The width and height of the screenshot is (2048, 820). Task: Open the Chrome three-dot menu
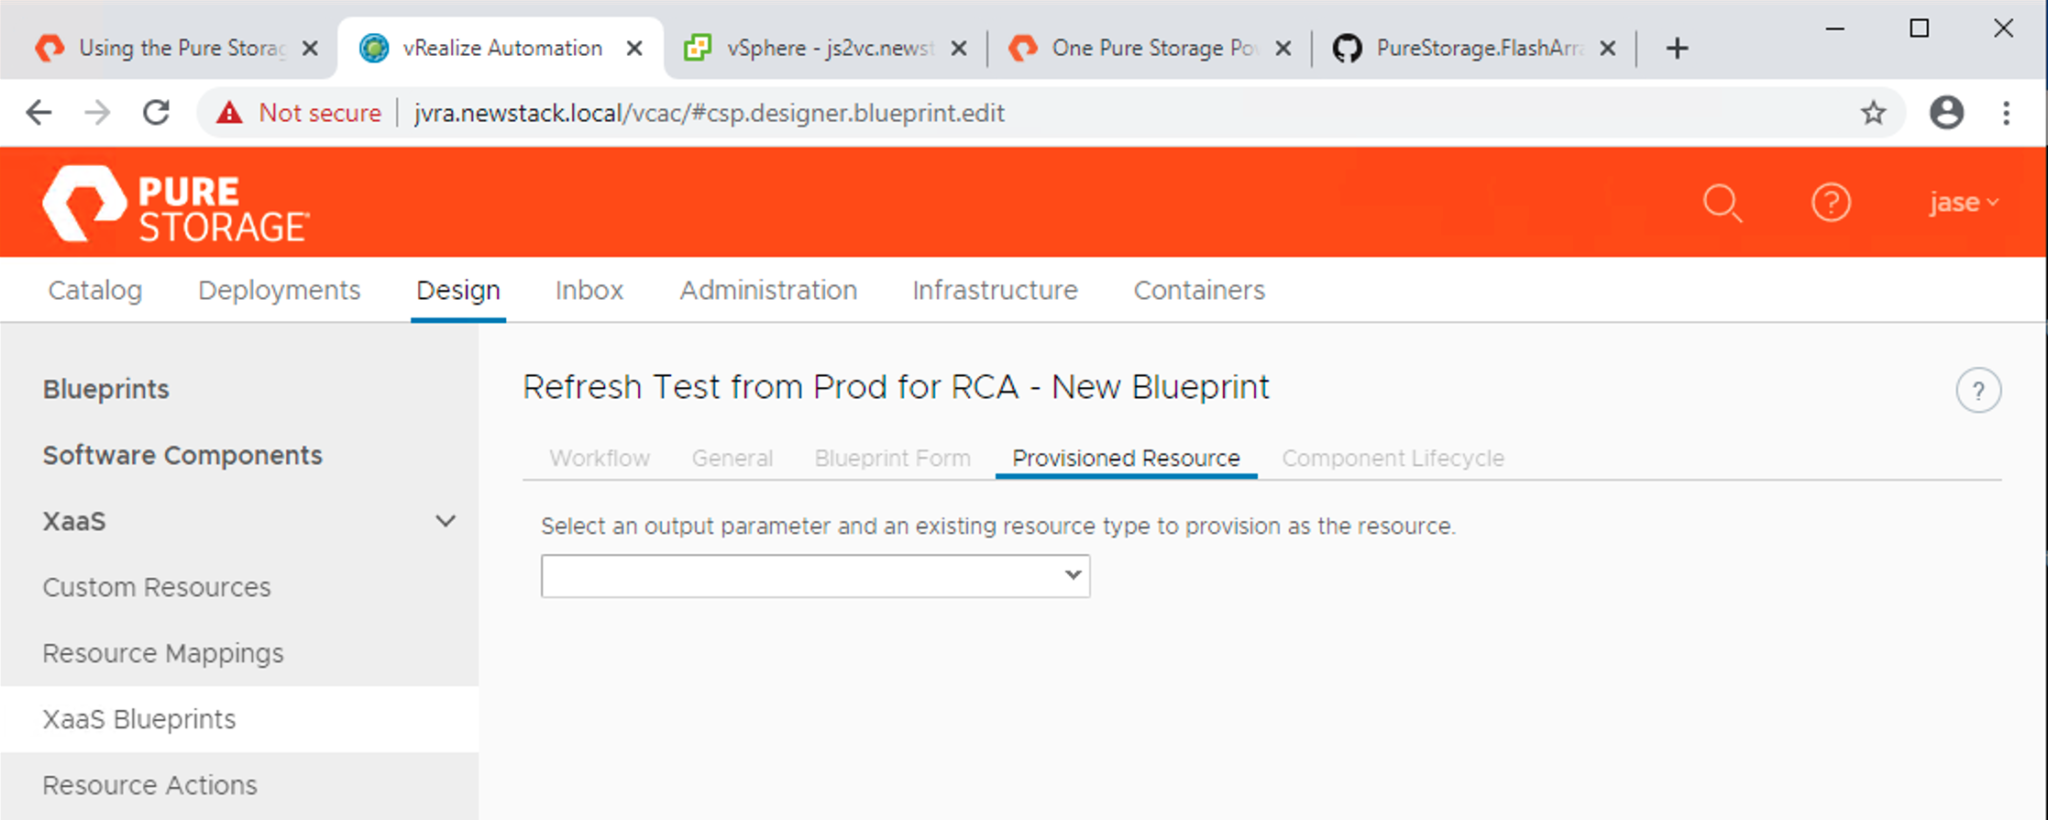[2006, 113]
